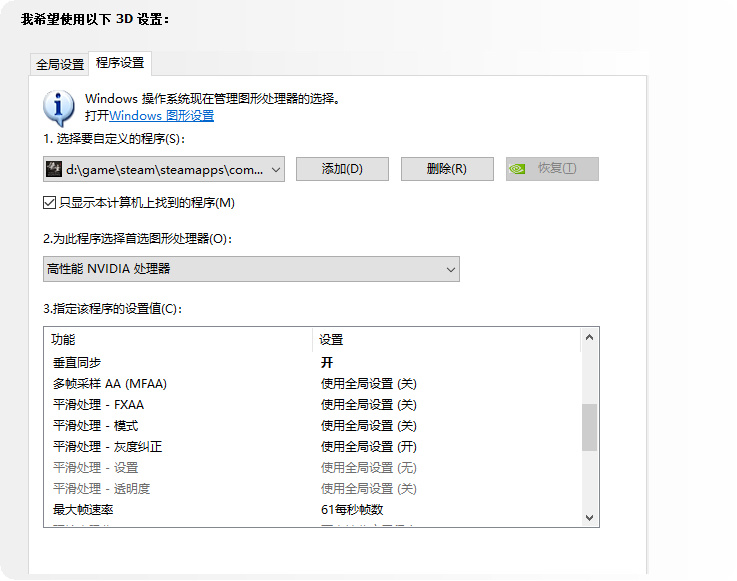Select the 程序设置 tab
This screenshot has height=581, width=737.
(120, 63)
